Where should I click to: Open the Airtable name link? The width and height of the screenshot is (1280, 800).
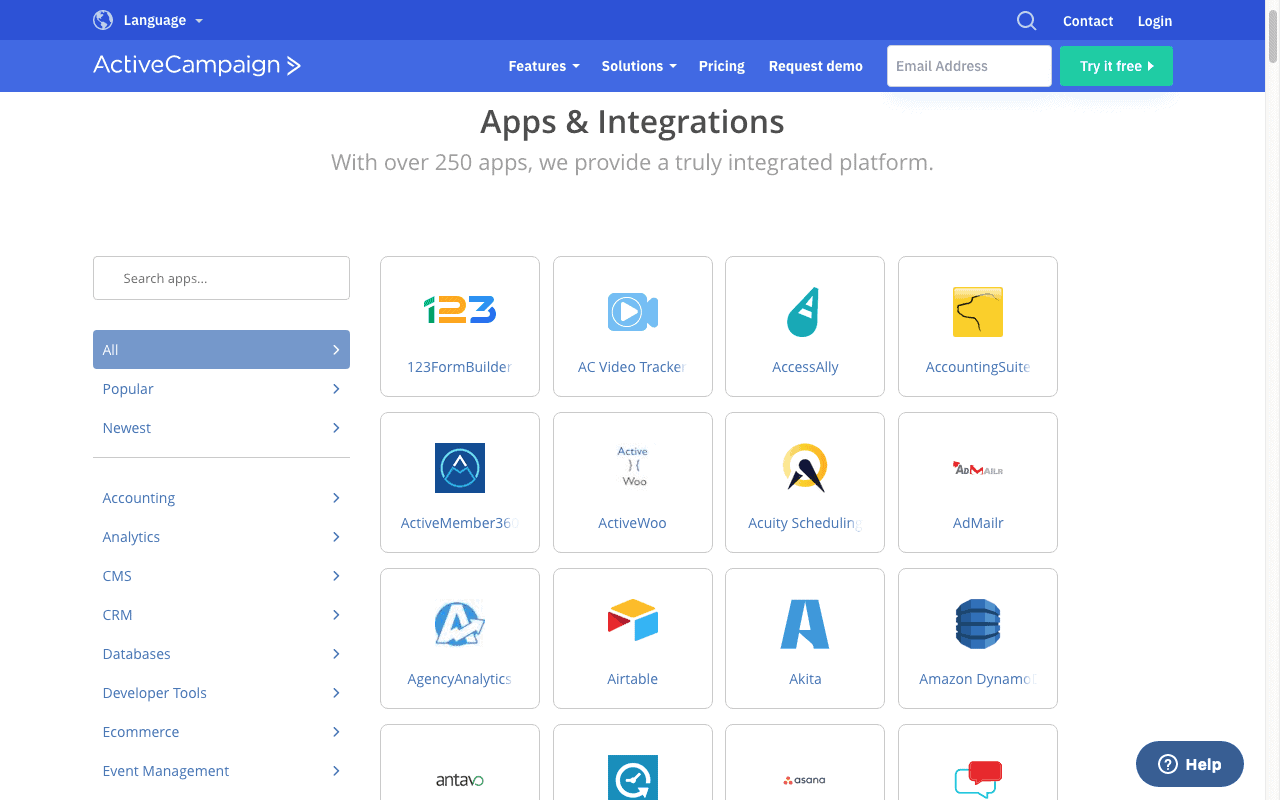[633, 679]
